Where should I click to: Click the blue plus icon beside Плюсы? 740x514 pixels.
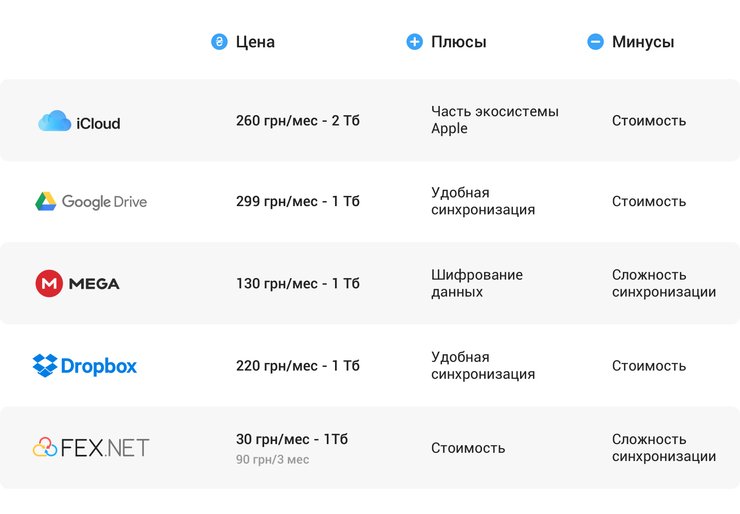415,42
